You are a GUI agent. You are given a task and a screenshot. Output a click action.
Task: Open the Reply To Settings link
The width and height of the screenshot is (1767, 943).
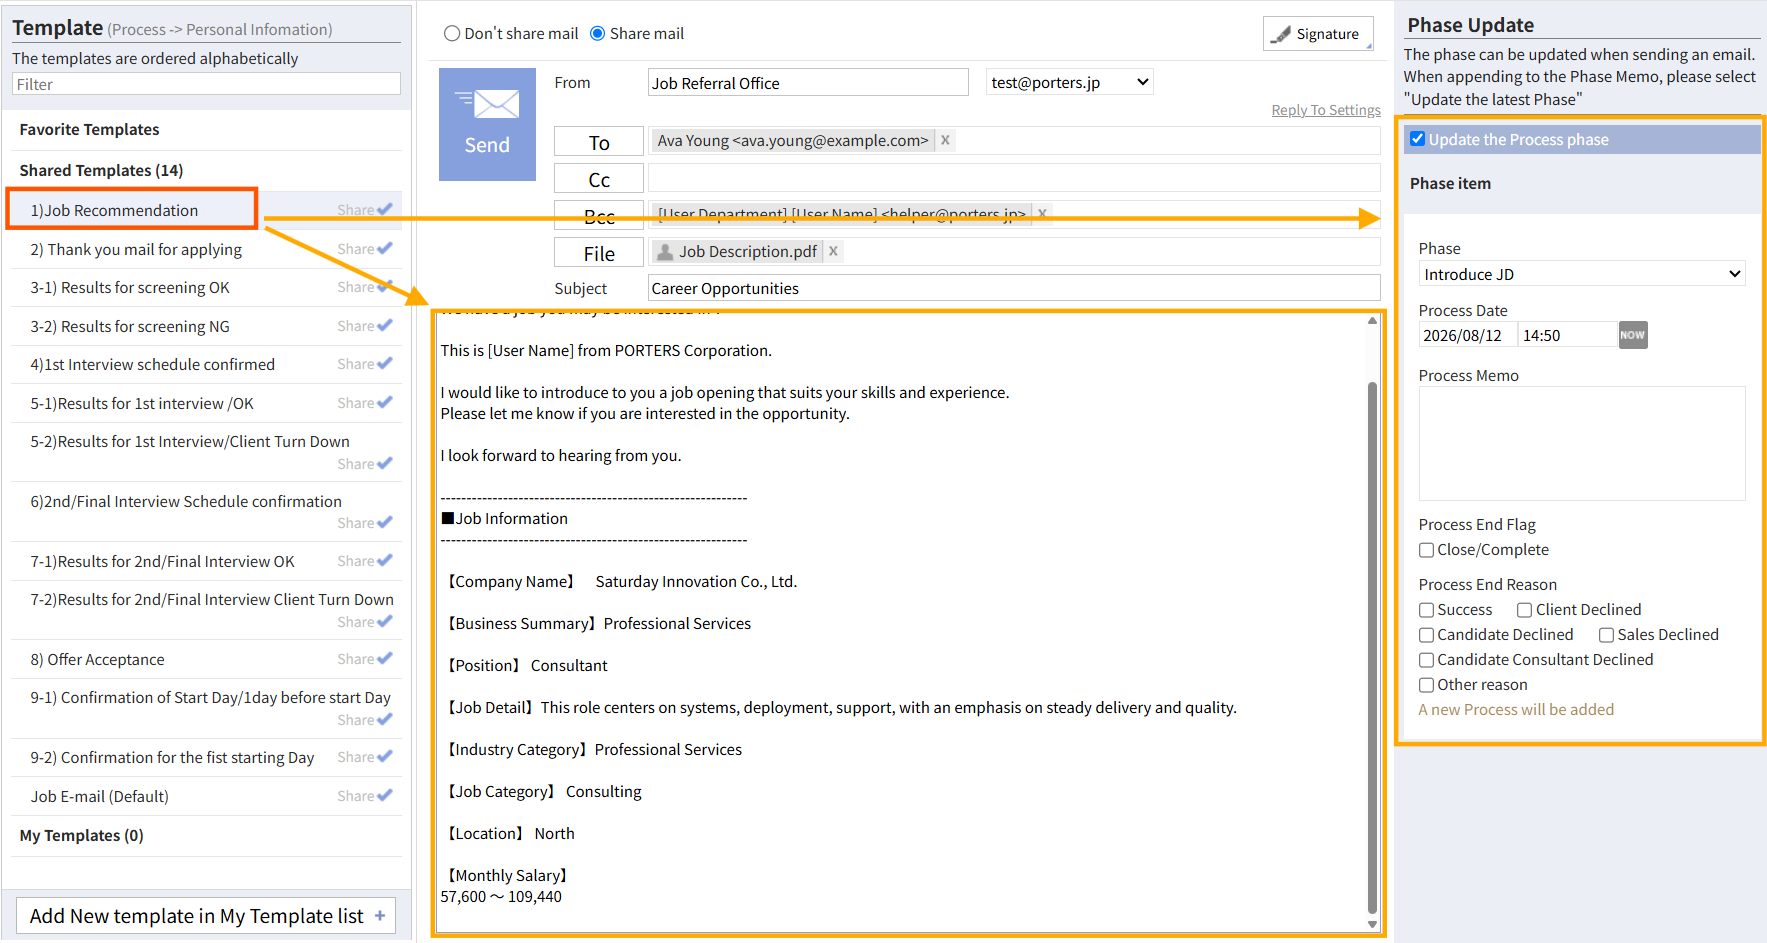coord(1326,110)
